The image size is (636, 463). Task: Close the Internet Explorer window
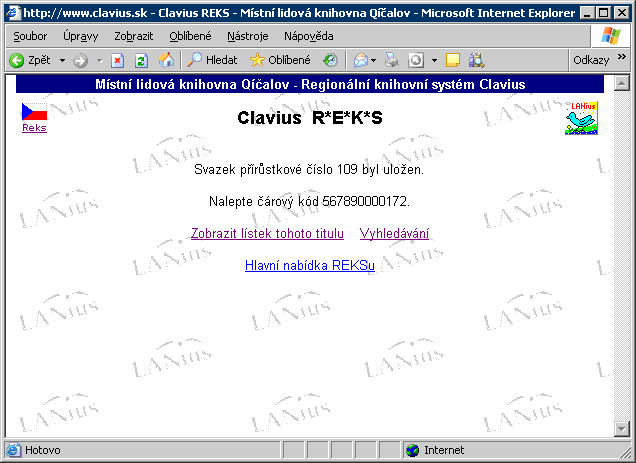[x=621, y=13]
